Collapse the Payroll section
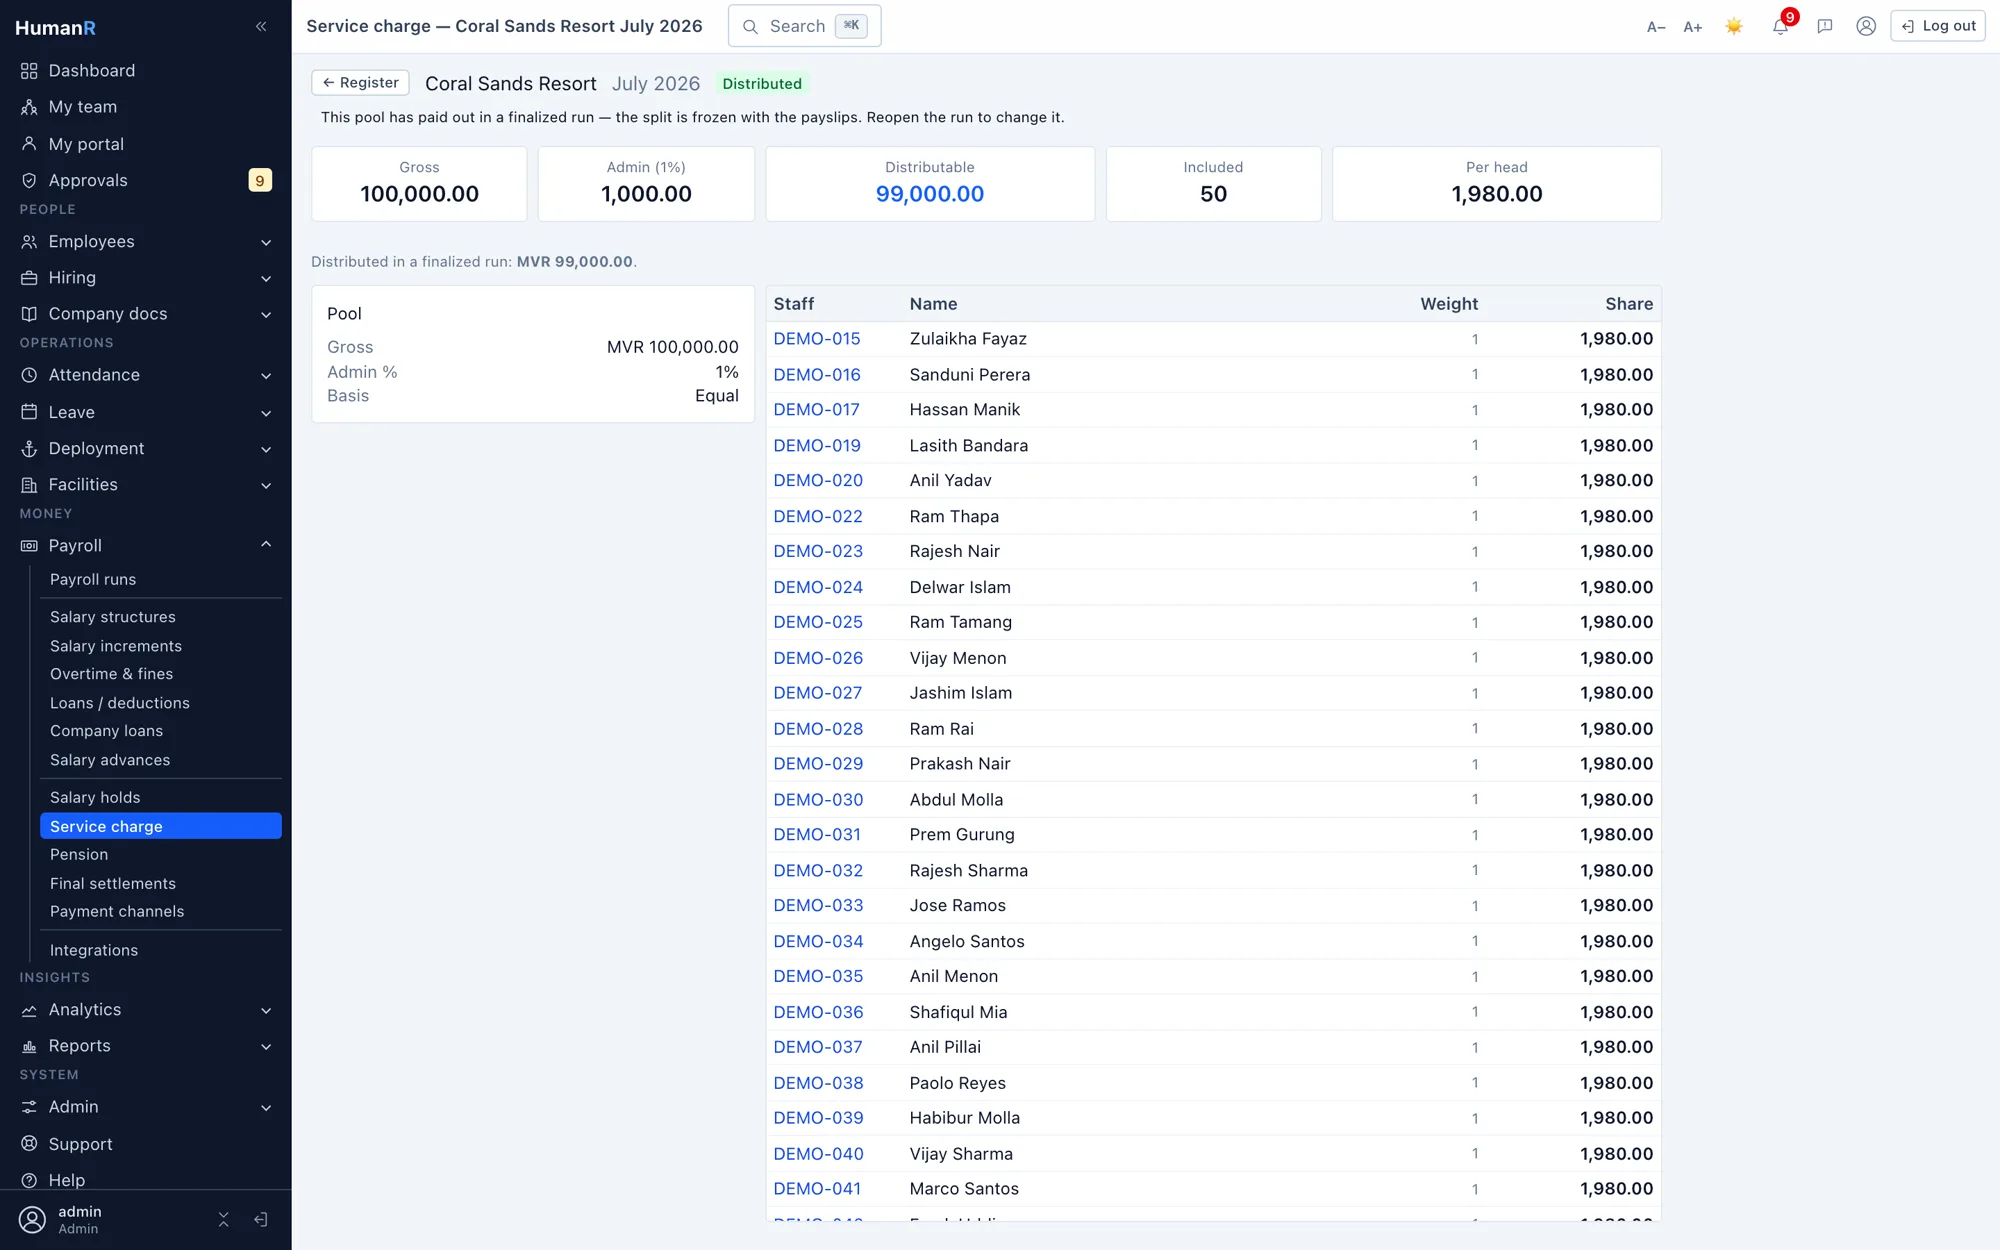2000x1250 pixels. coord(146,546)
